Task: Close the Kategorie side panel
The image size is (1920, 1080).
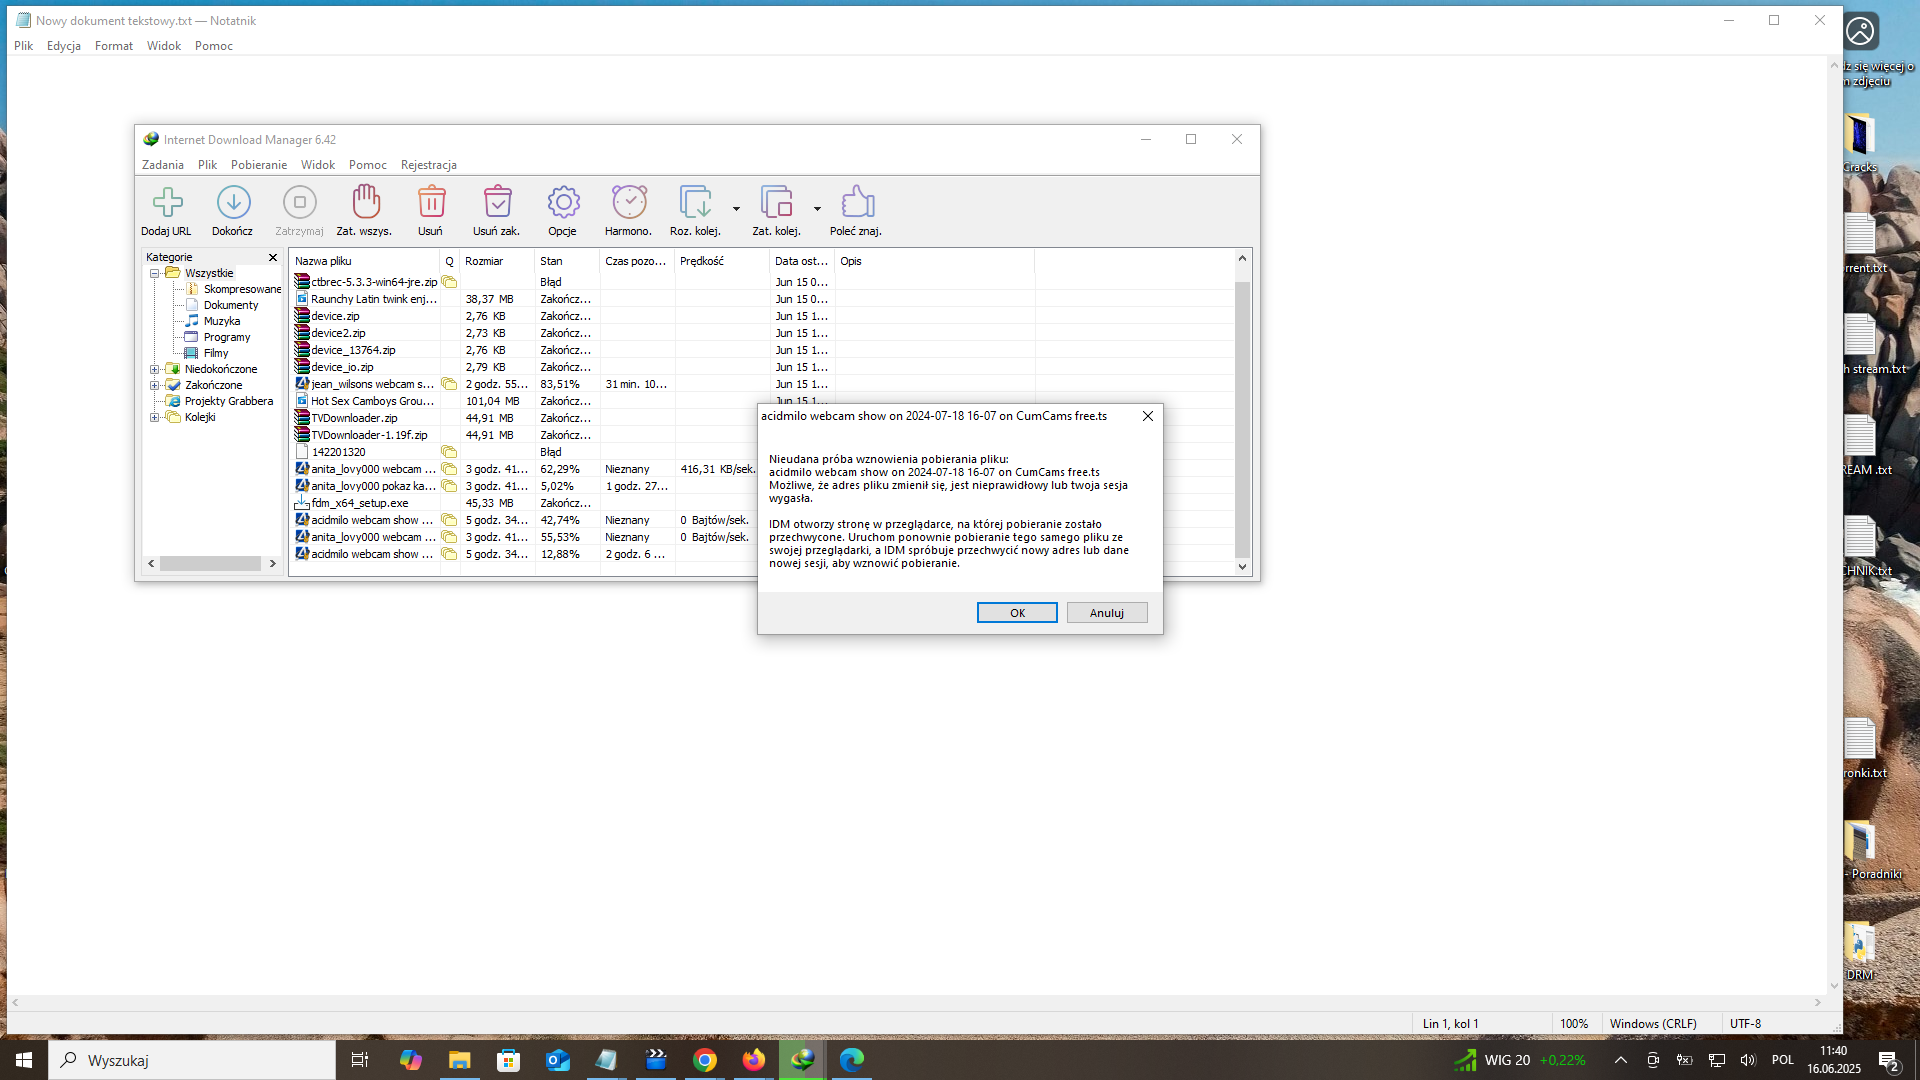Action: click(272, 257)
